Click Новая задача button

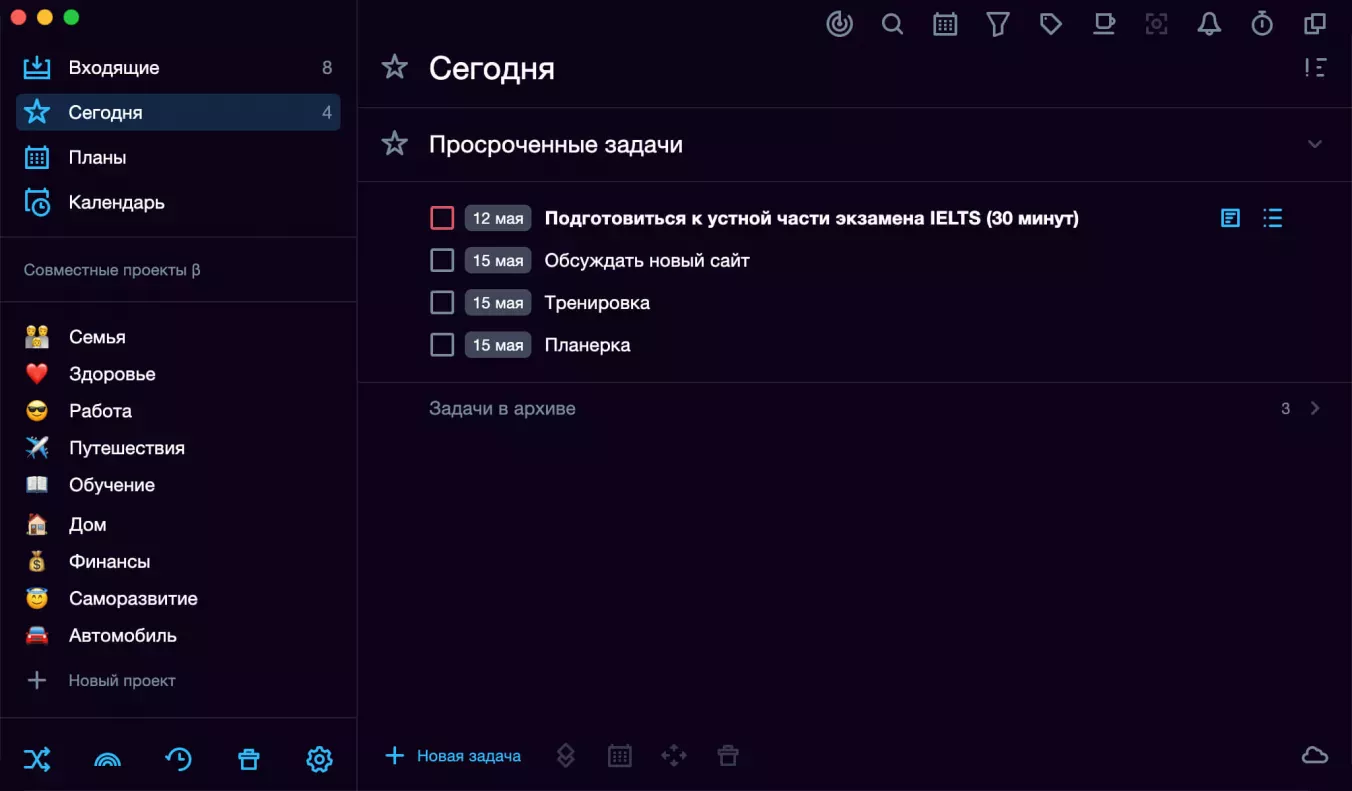click(x=453, y=756)
